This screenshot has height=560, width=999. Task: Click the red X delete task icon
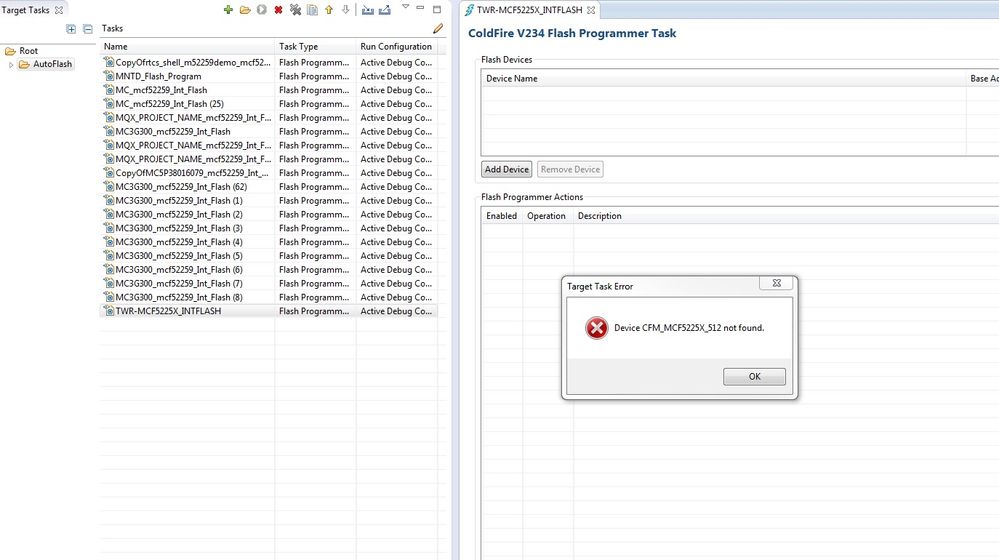click(x=278, y=10)
